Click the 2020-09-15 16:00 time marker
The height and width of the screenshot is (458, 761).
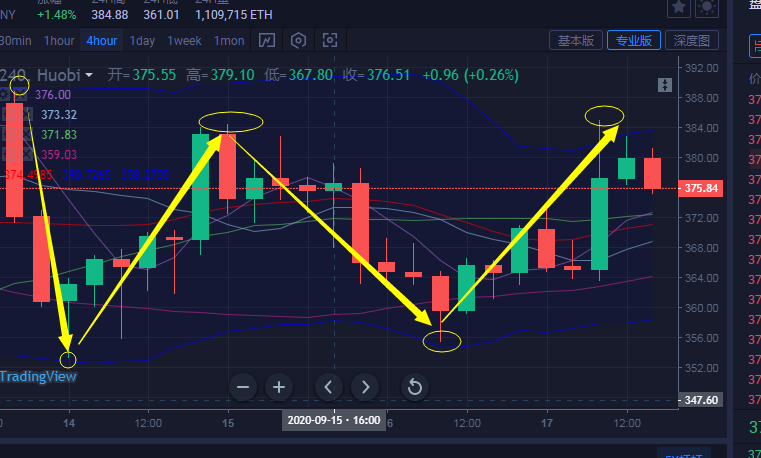[333, 420]
